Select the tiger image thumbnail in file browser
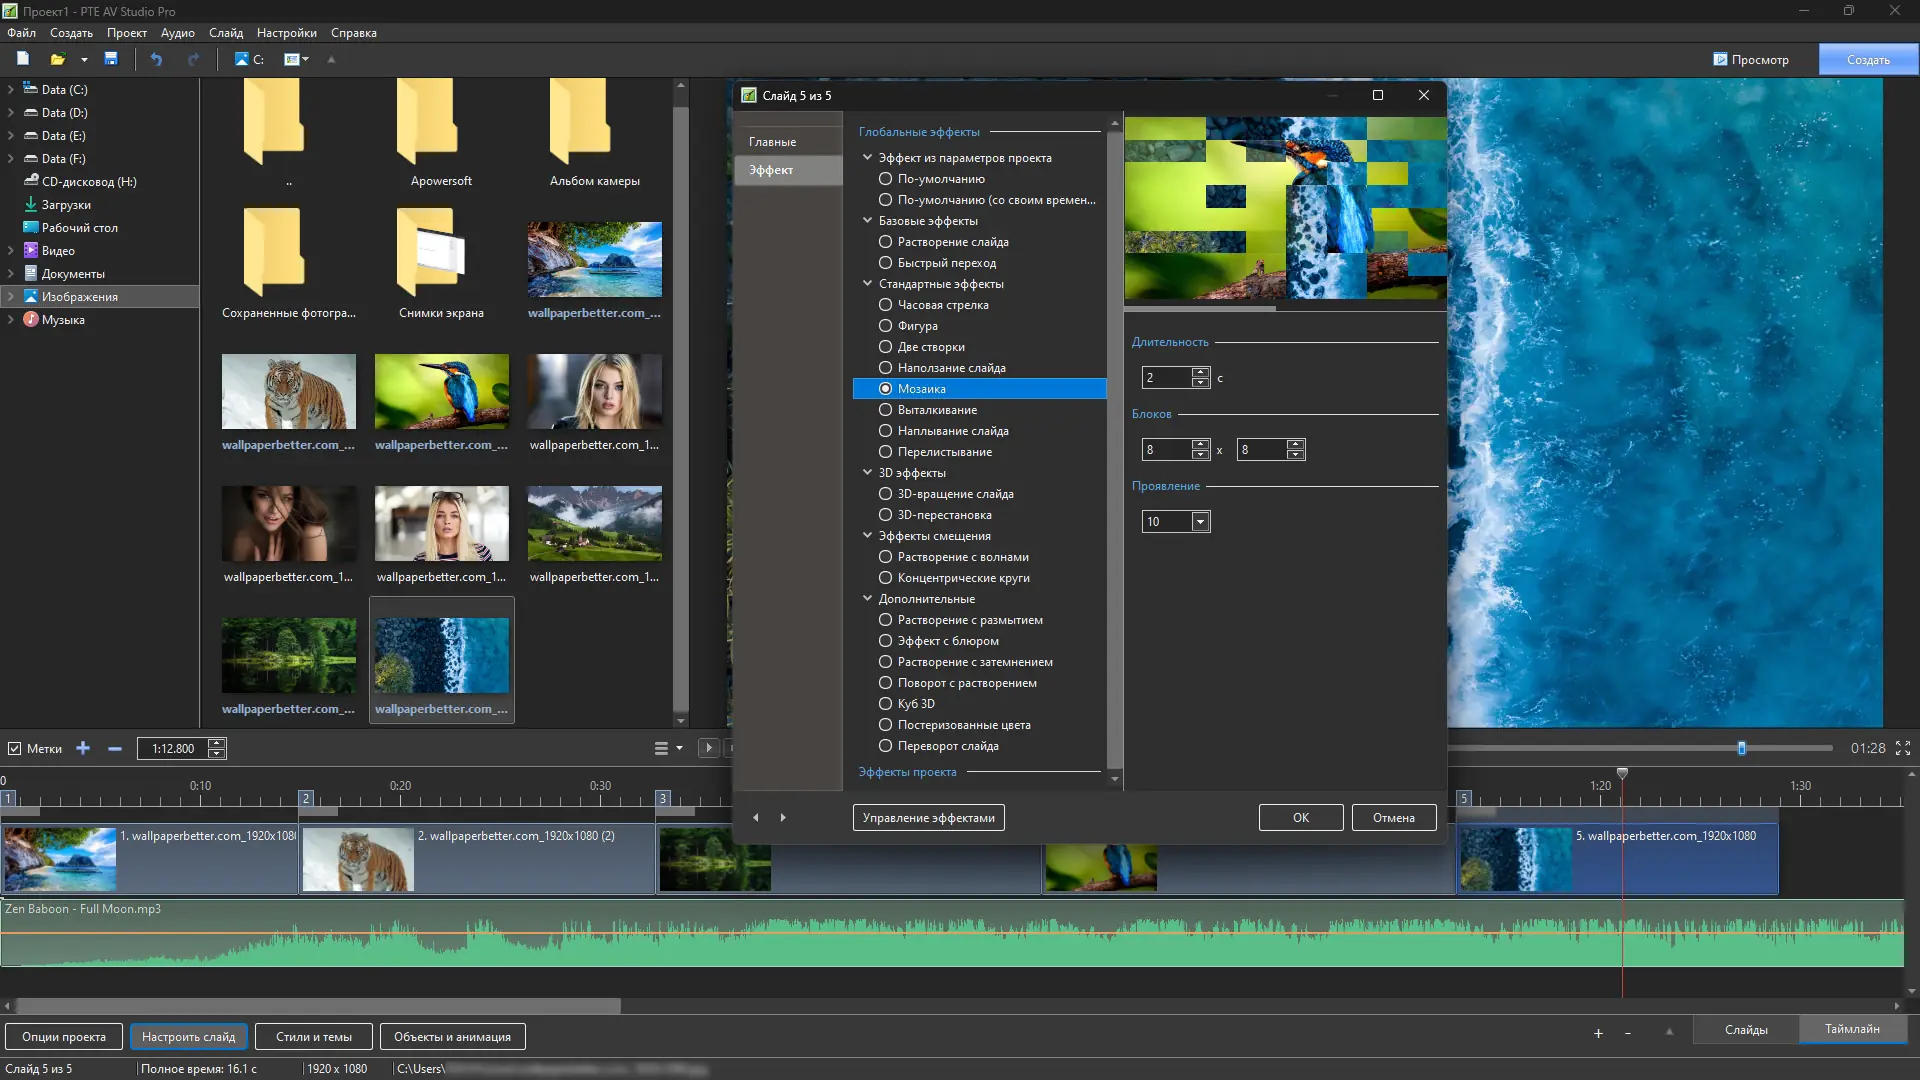 tap(288, 392)
